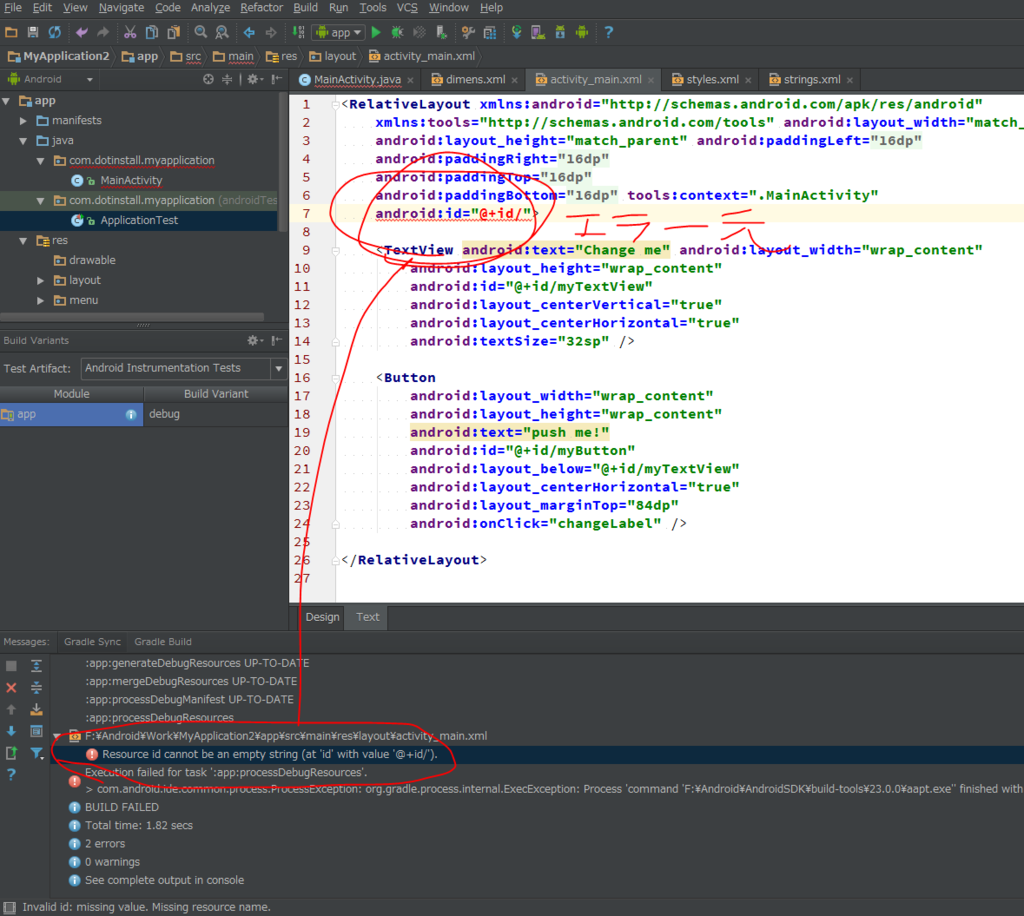
Task: Expand the manifests folder node
Action: (24, 121)
